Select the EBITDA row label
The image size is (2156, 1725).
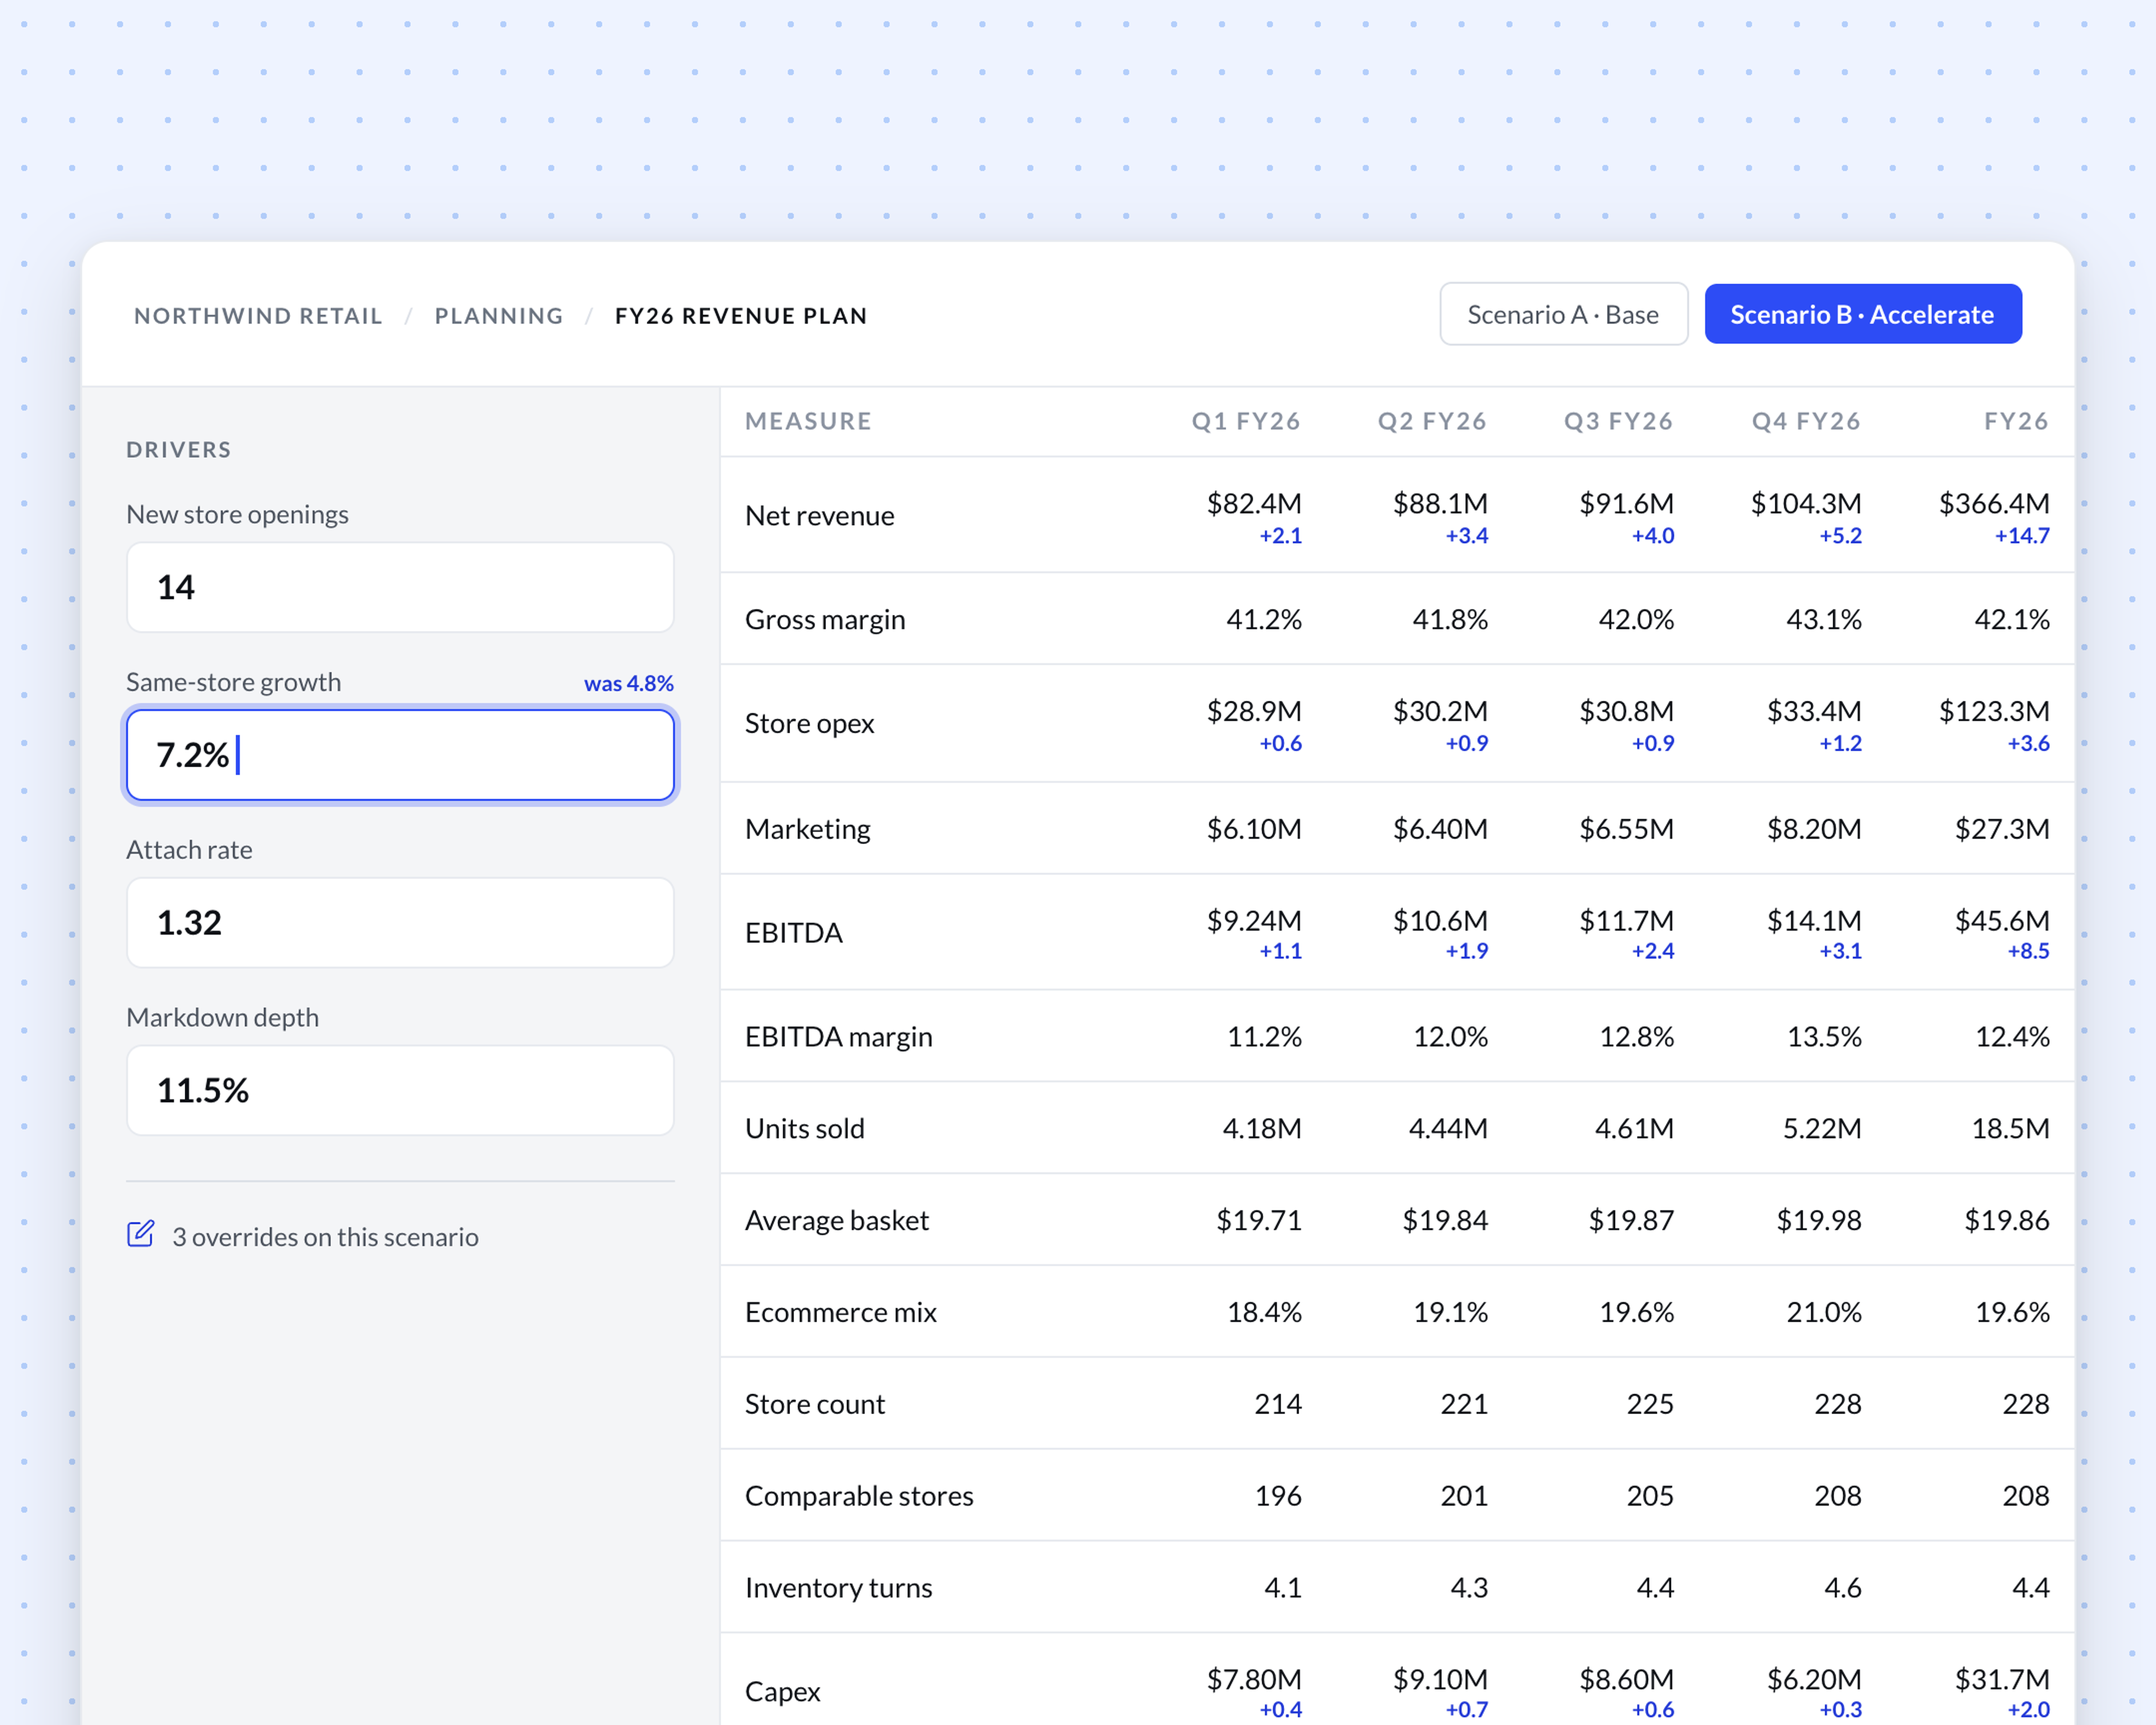794,933
